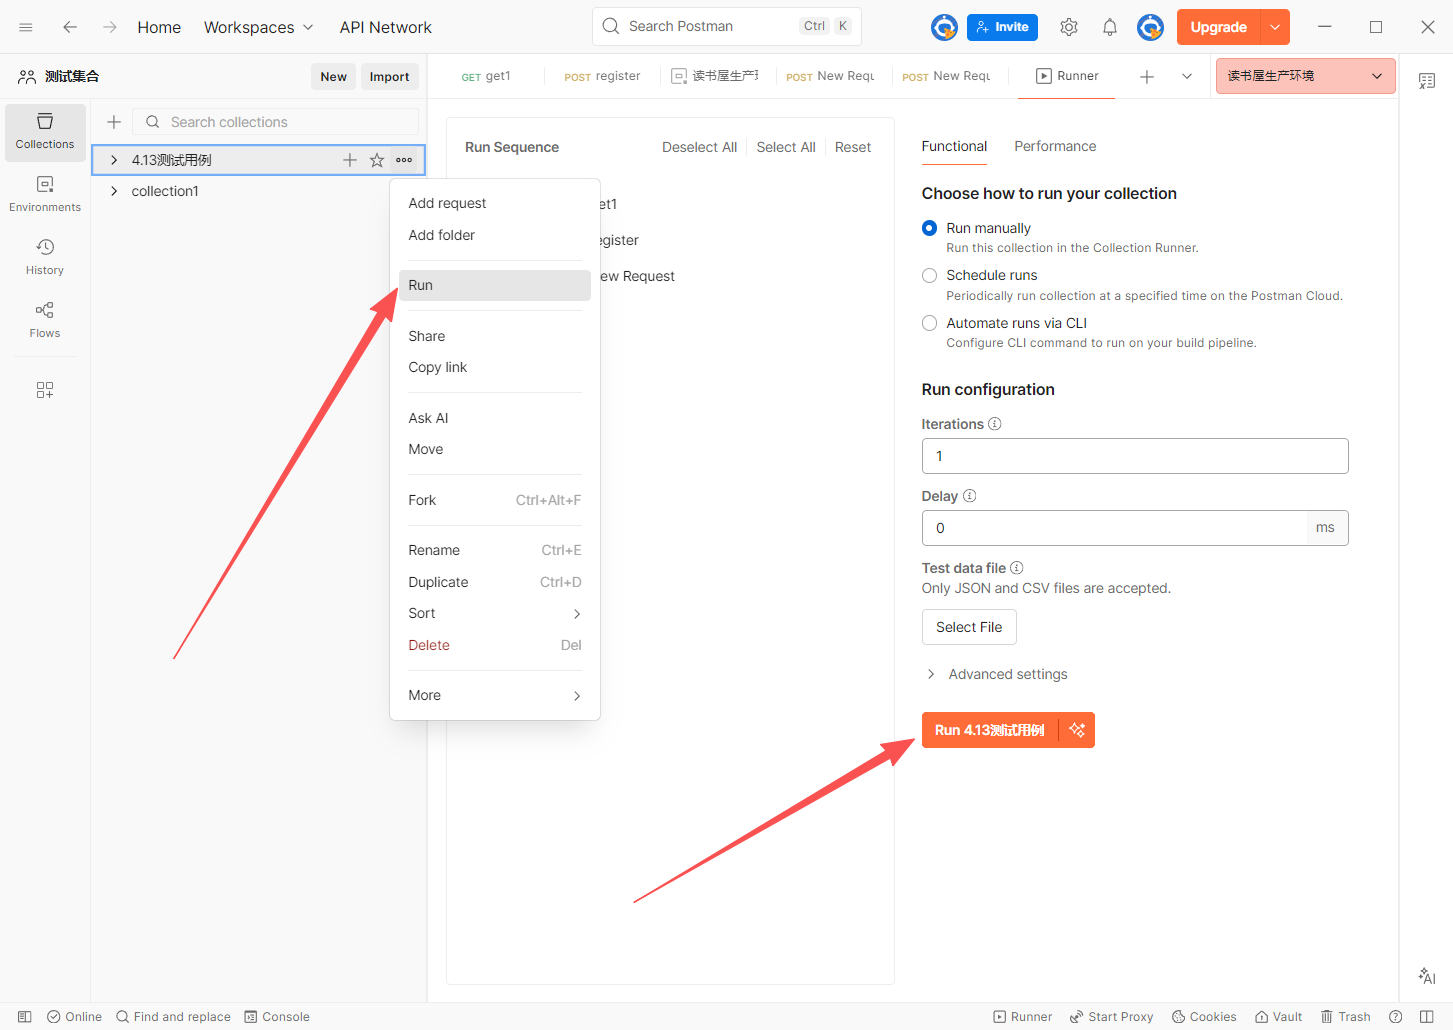Viewport: 1453px width, 1030px height.
Task: Open Console in status bar
Action: click(277, 1017)
